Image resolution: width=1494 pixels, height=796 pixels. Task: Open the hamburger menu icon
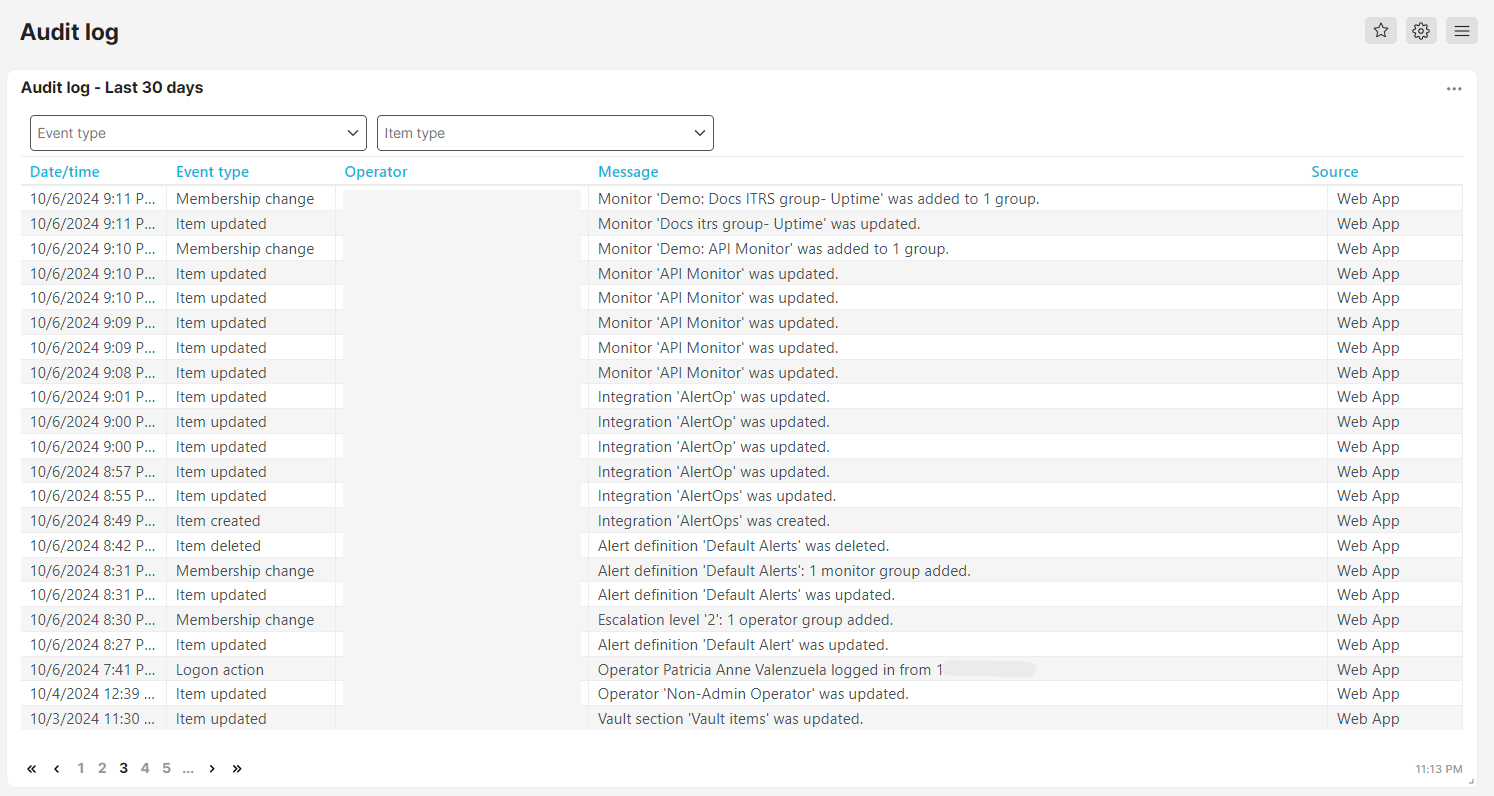pos(1462,31)
